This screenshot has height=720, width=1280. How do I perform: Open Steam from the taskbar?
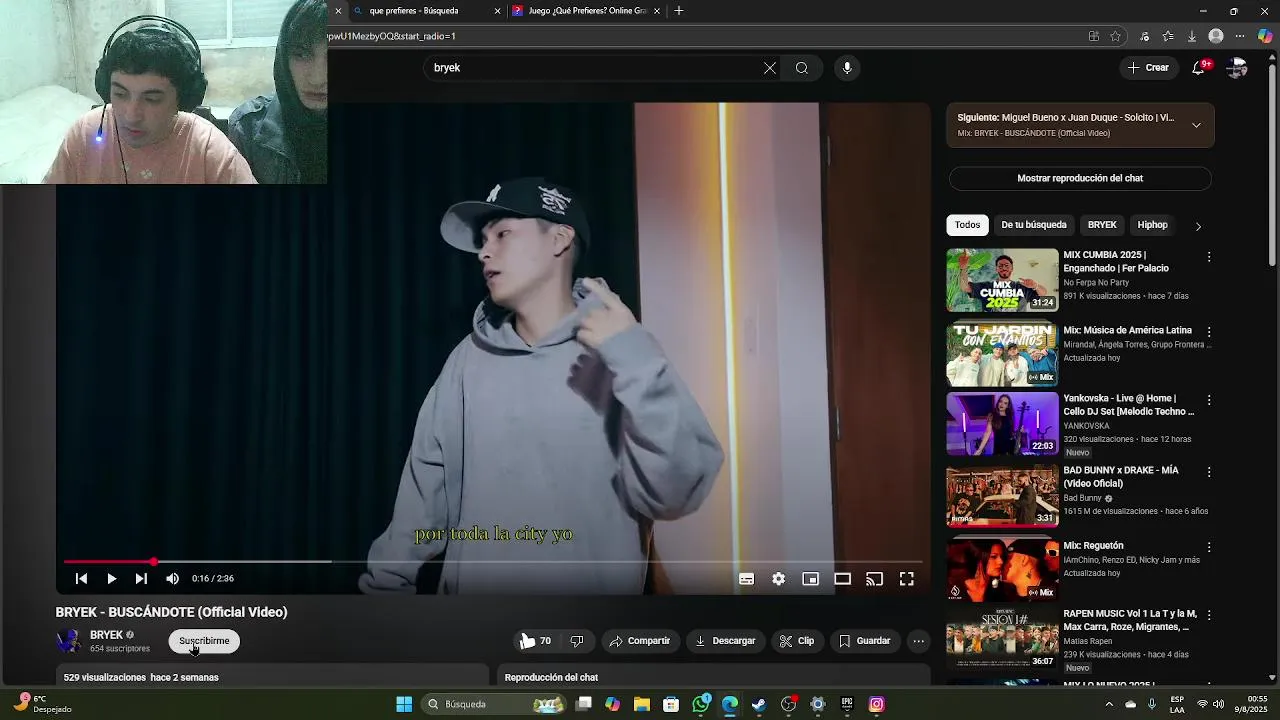759,704
